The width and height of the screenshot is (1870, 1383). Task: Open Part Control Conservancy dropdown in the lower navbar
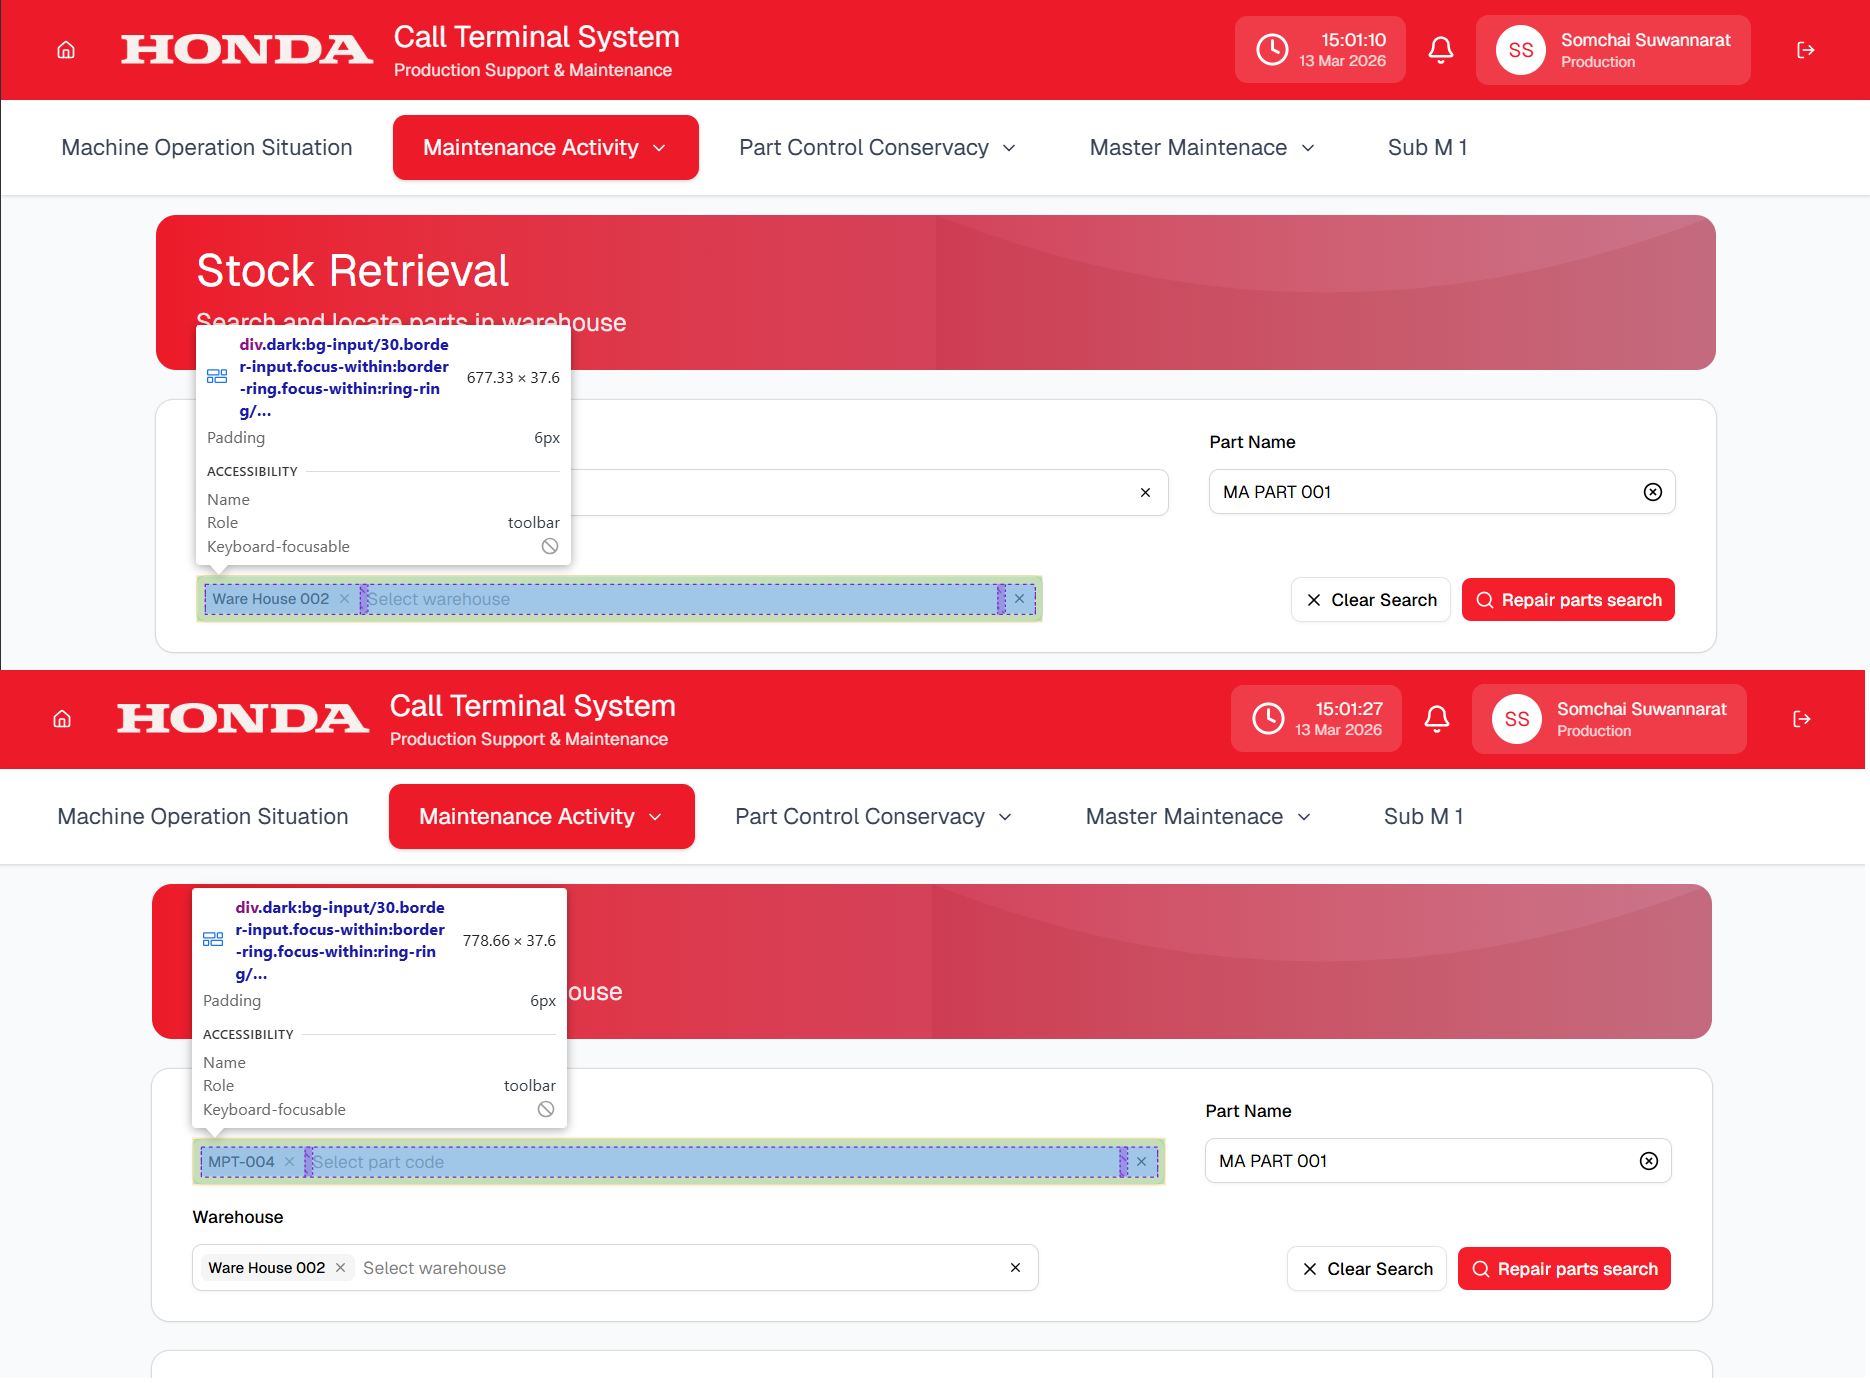click(874, 817)
